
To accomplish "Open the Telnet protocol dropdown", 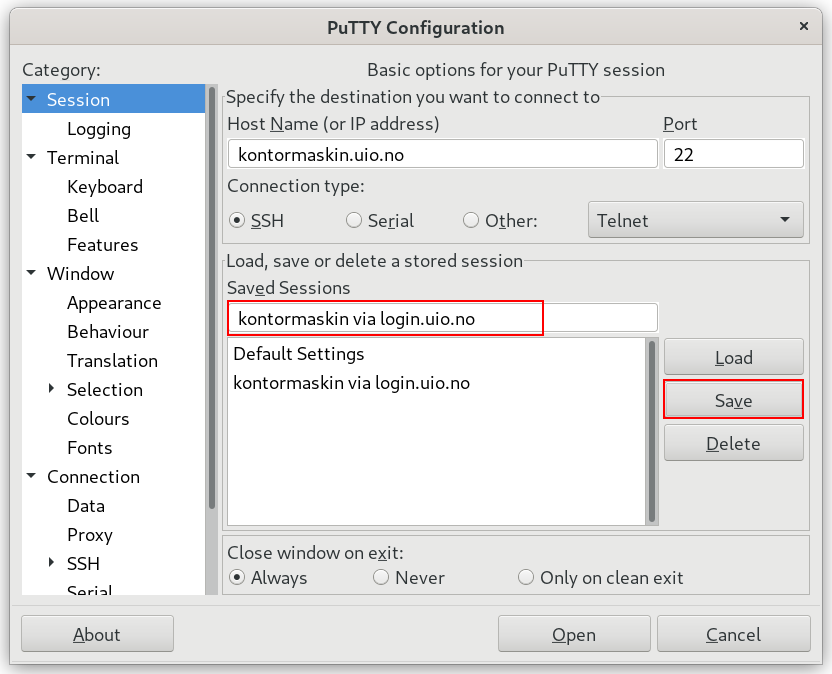I will (x=696, y=220).
